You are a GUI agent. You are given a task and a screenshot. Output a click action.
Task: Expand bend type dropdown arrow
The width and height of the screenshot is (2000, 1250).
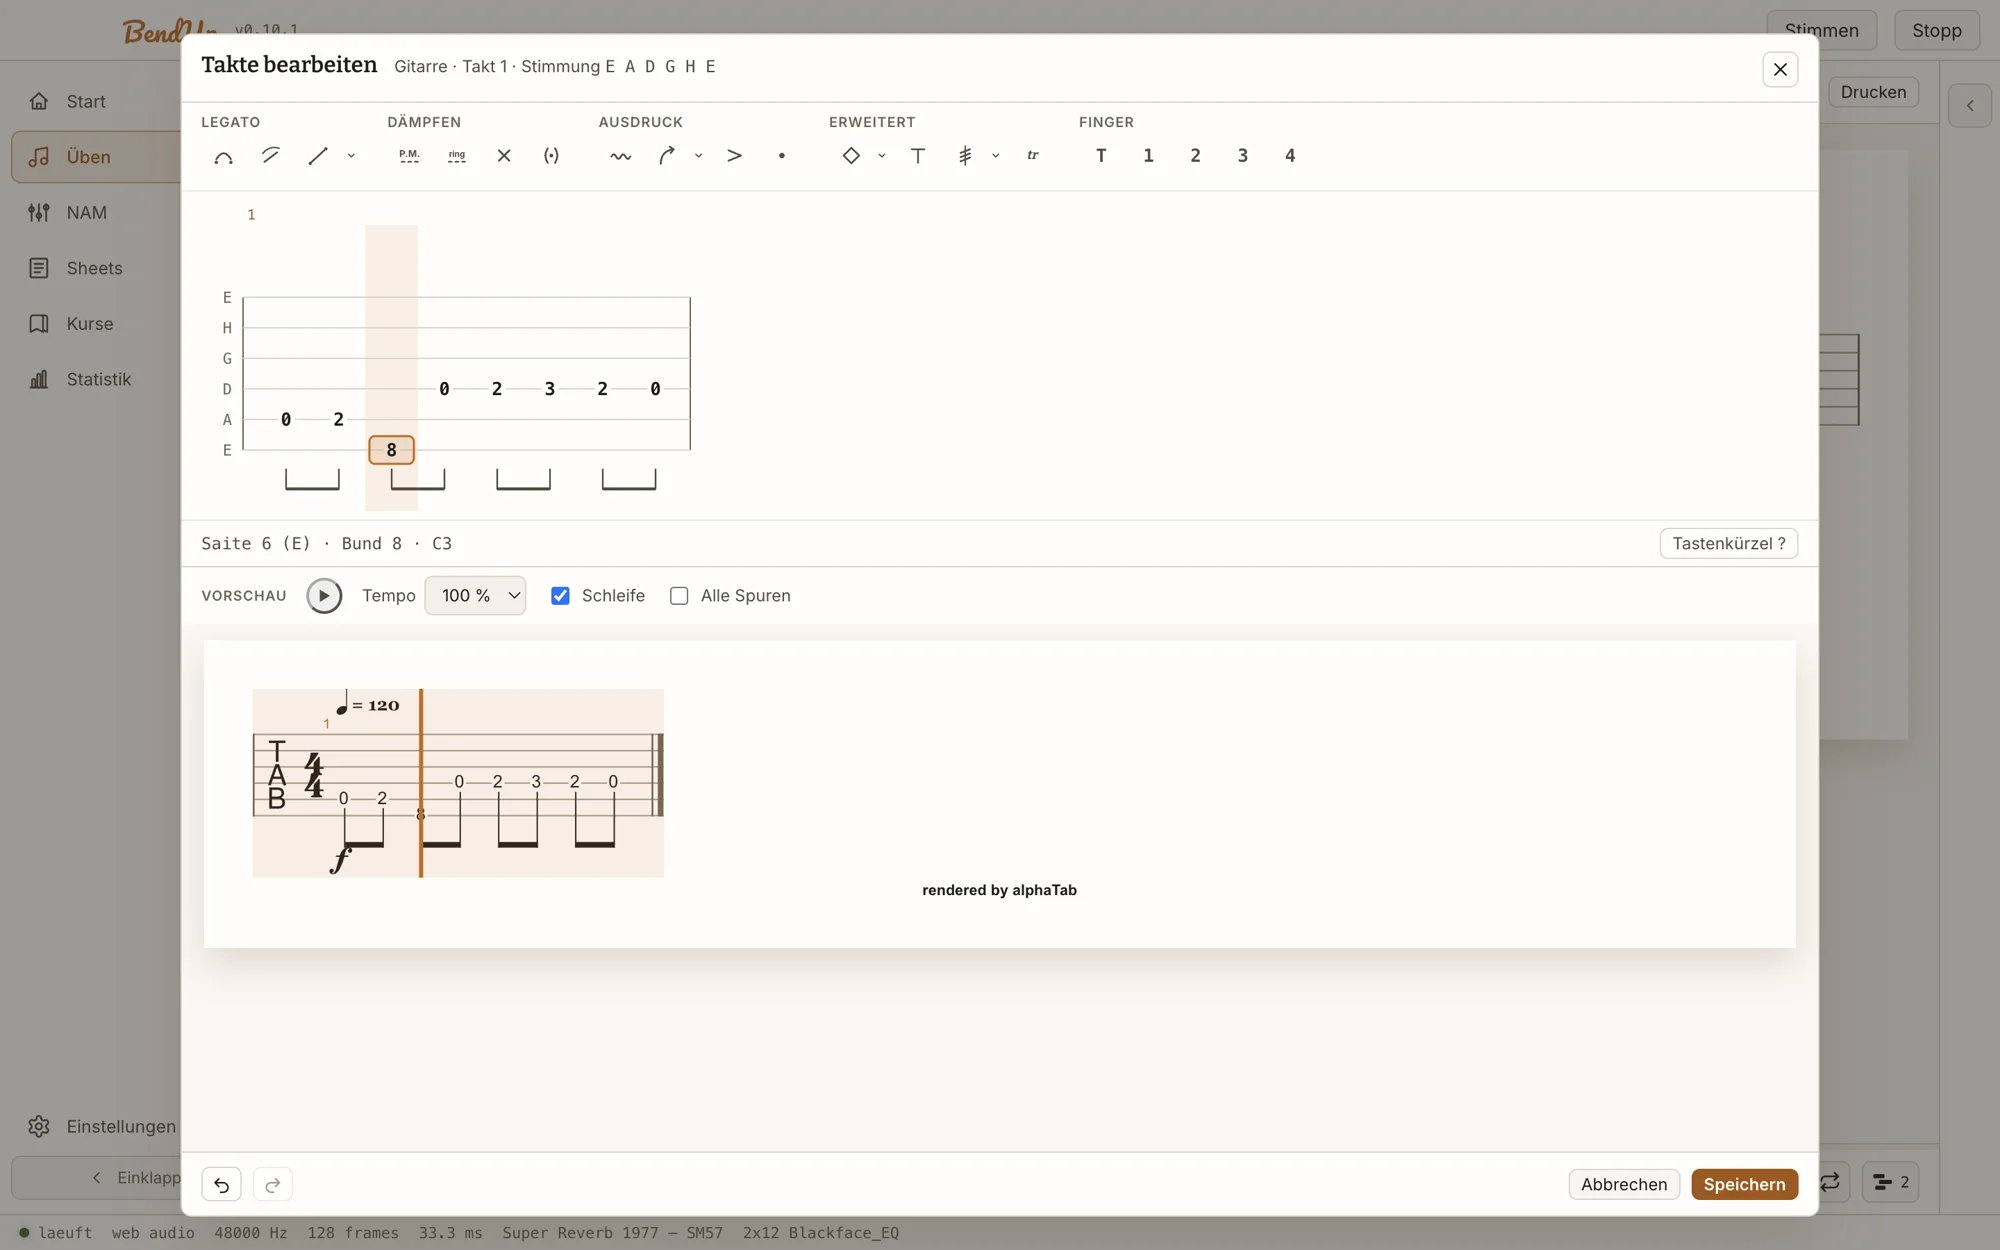pos(698,156)
